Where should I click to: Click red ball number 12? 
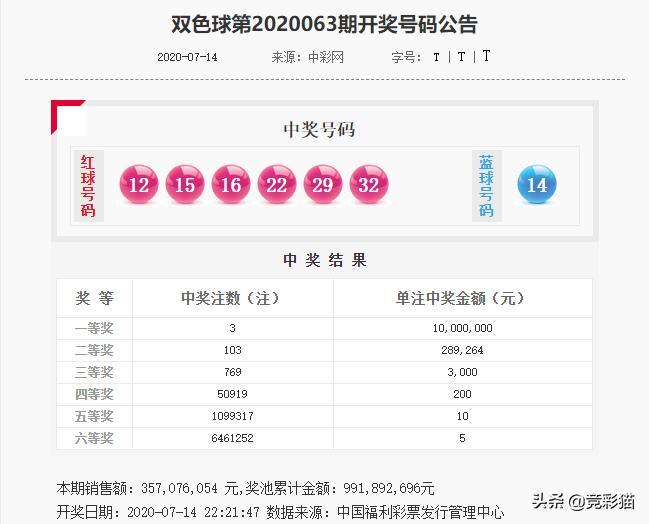point(139,184)
